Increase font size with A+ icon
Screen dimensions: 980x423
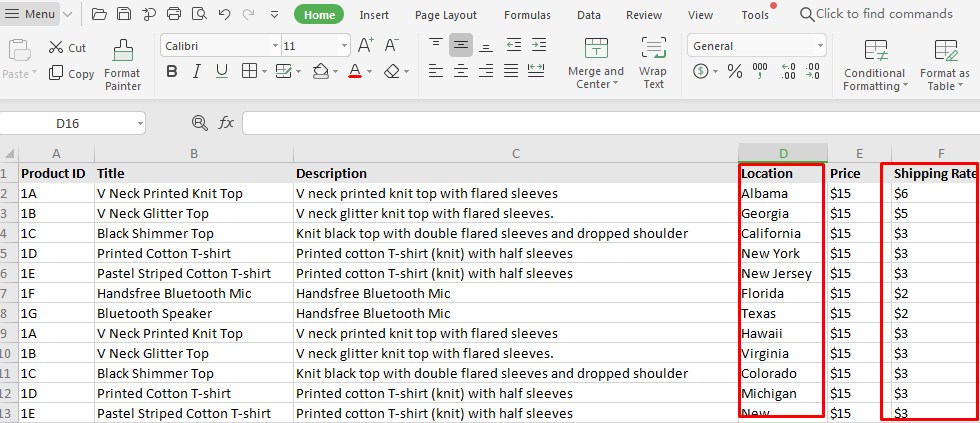click(x=366, y=45)
